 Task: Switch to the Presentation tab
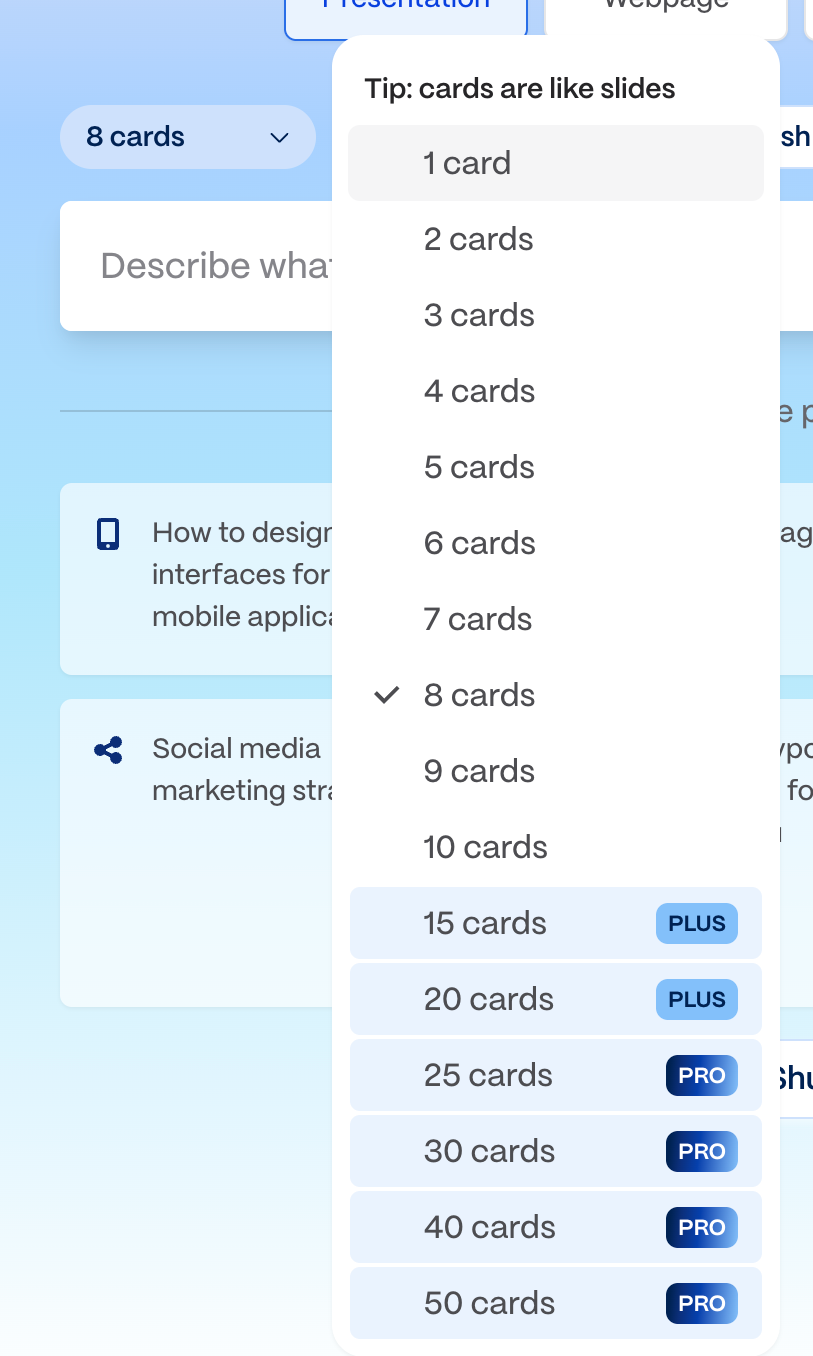pyautogui.click(x=405, y=8)
